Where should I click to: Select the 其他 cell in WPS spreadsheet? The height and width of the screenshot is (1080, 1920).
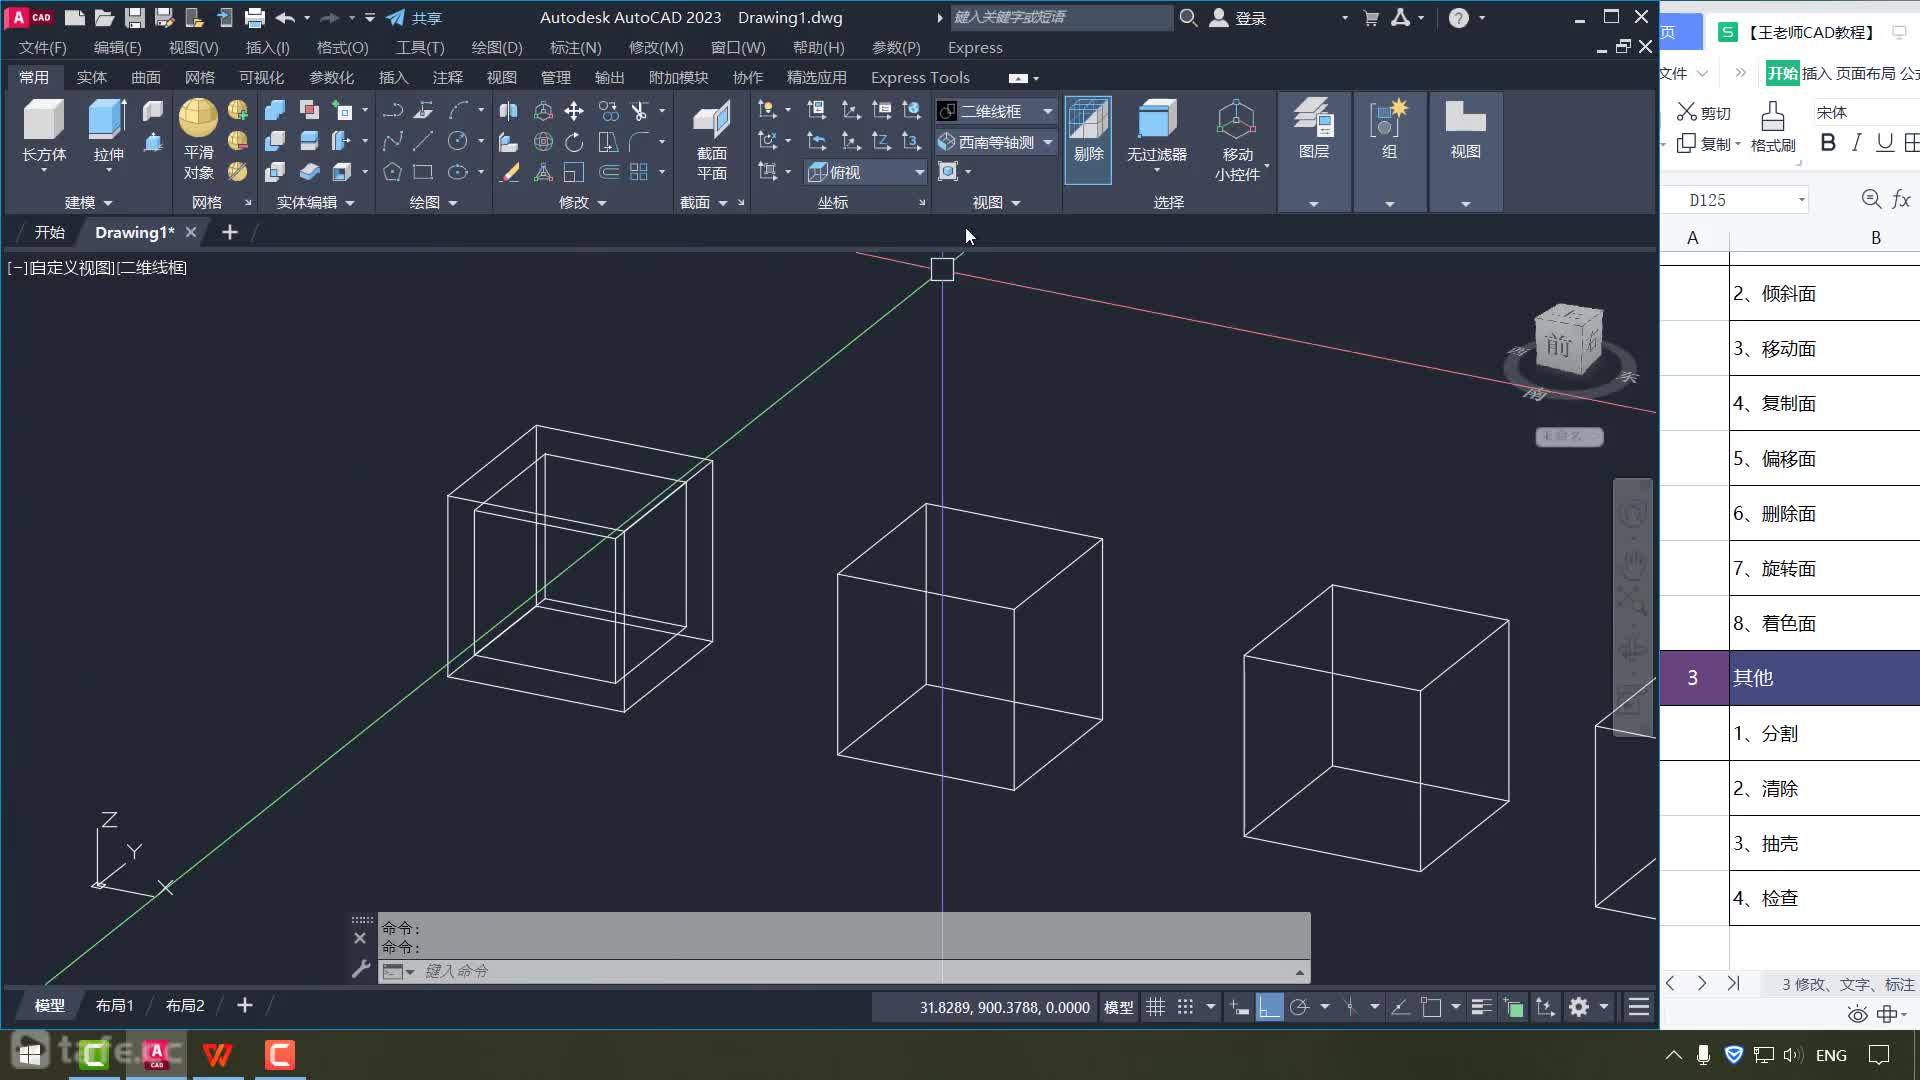[1825, 678]
